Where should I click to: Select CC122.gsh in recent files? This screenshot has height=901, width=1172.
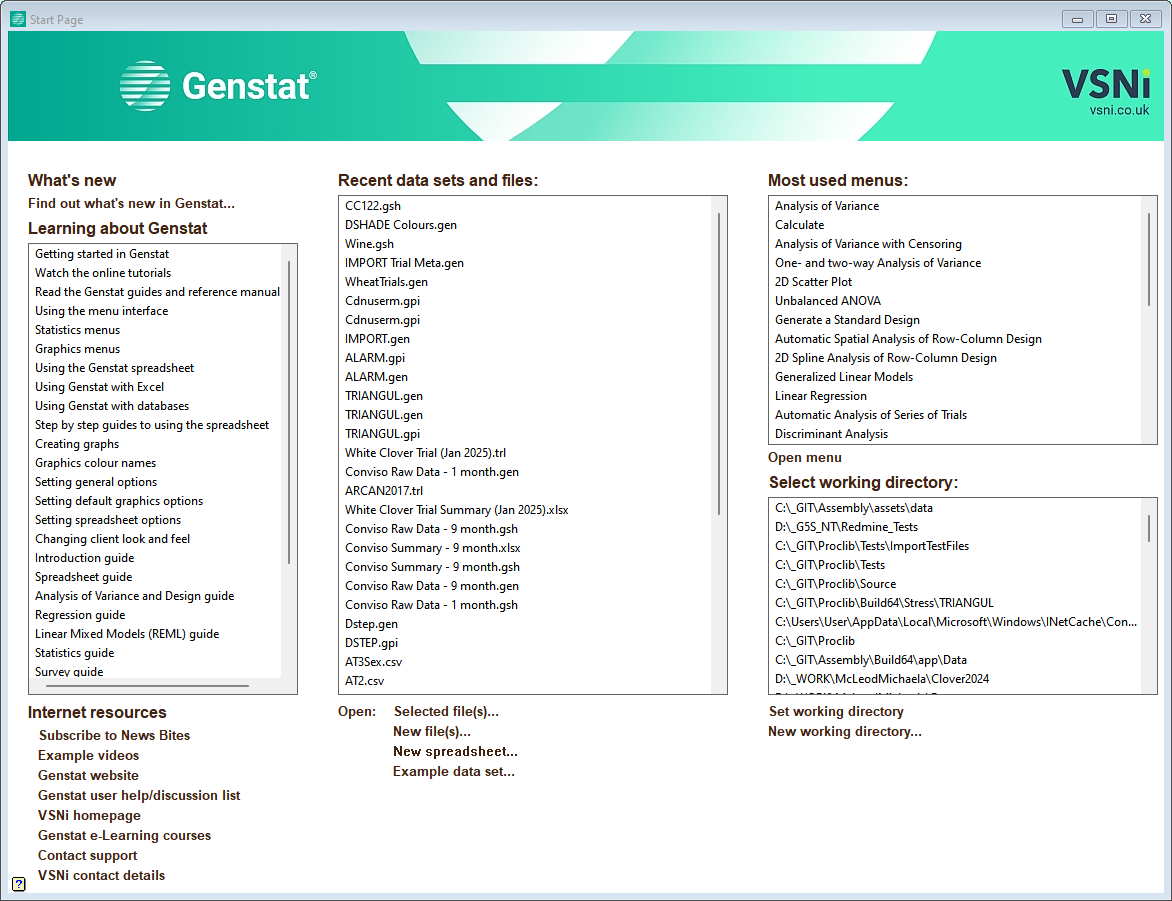373,206
